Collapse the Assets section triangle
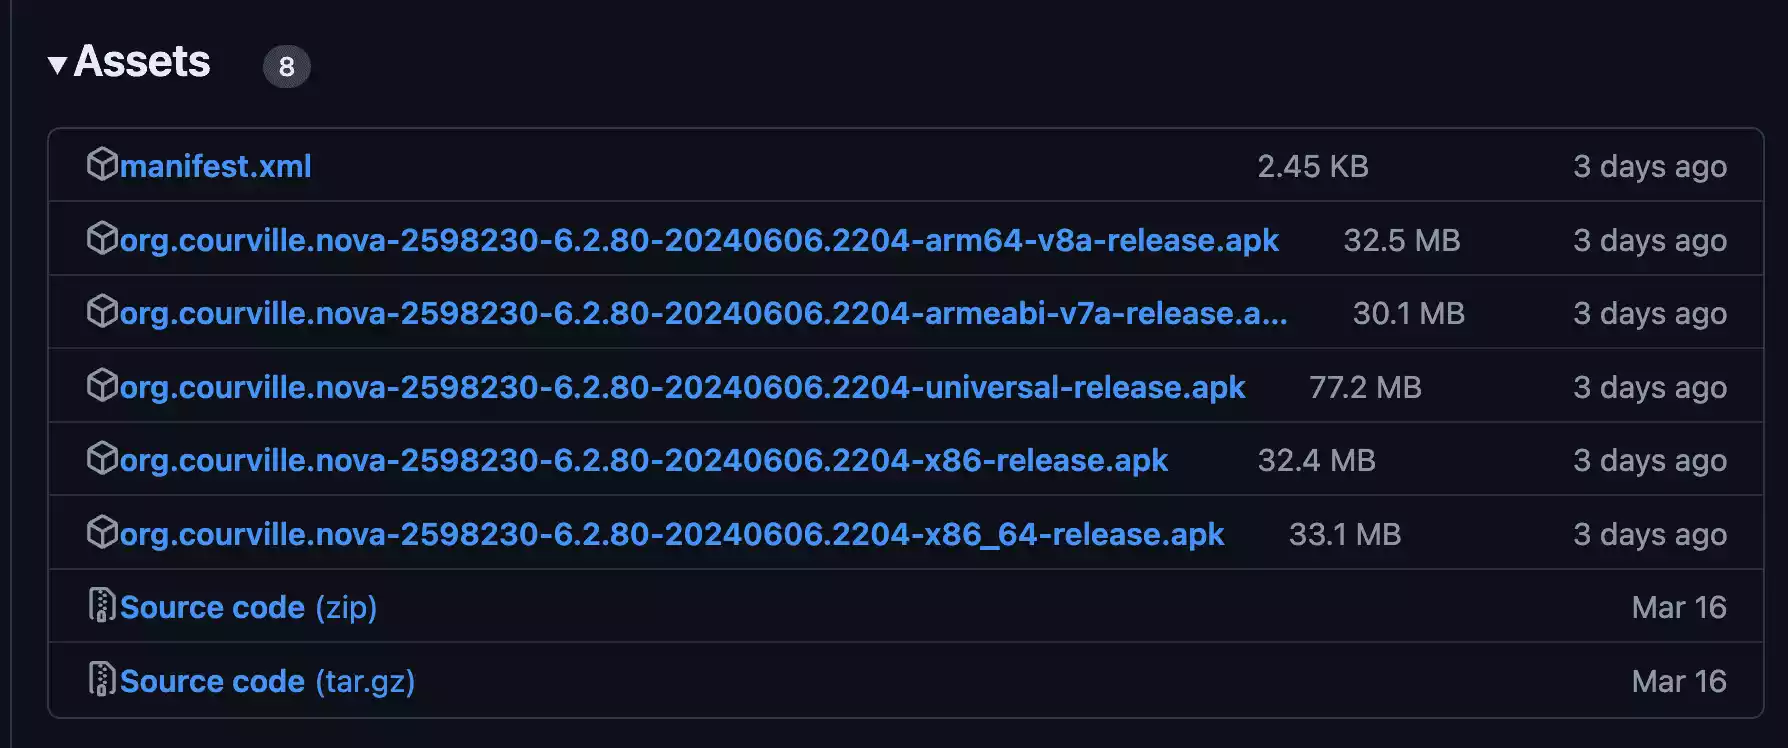Screen dimensions: 1788x748 click(57, 65)
